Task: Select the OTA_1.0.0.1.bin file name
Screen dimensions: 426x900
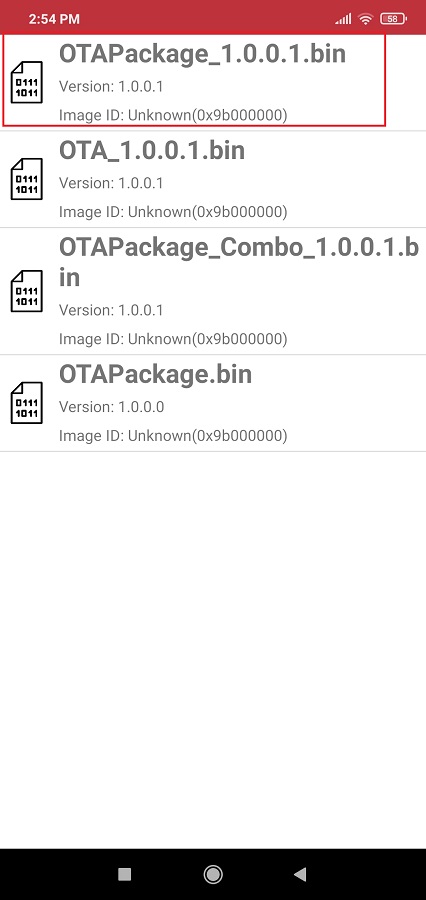Action: click(x=152, y=150)
